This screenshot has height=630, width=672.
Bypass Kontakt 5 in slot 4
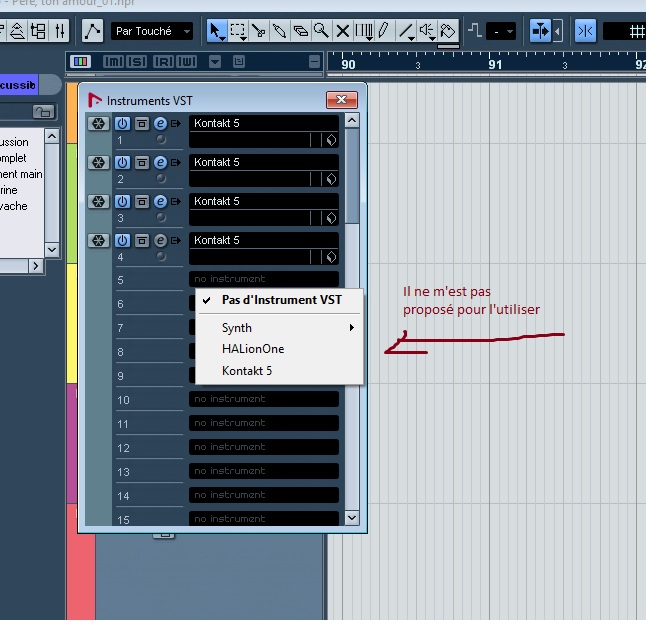pyautogui.click(x=142, y=241)
